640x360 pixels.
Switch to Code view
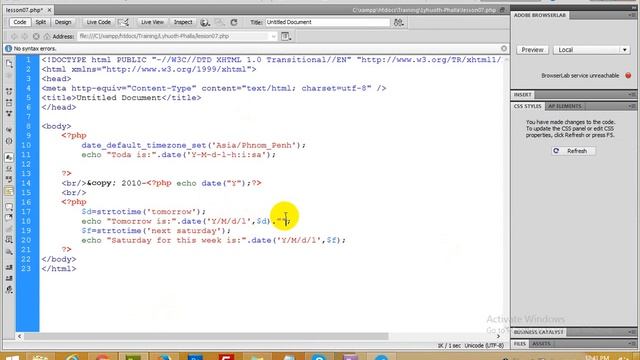[20, 22]
